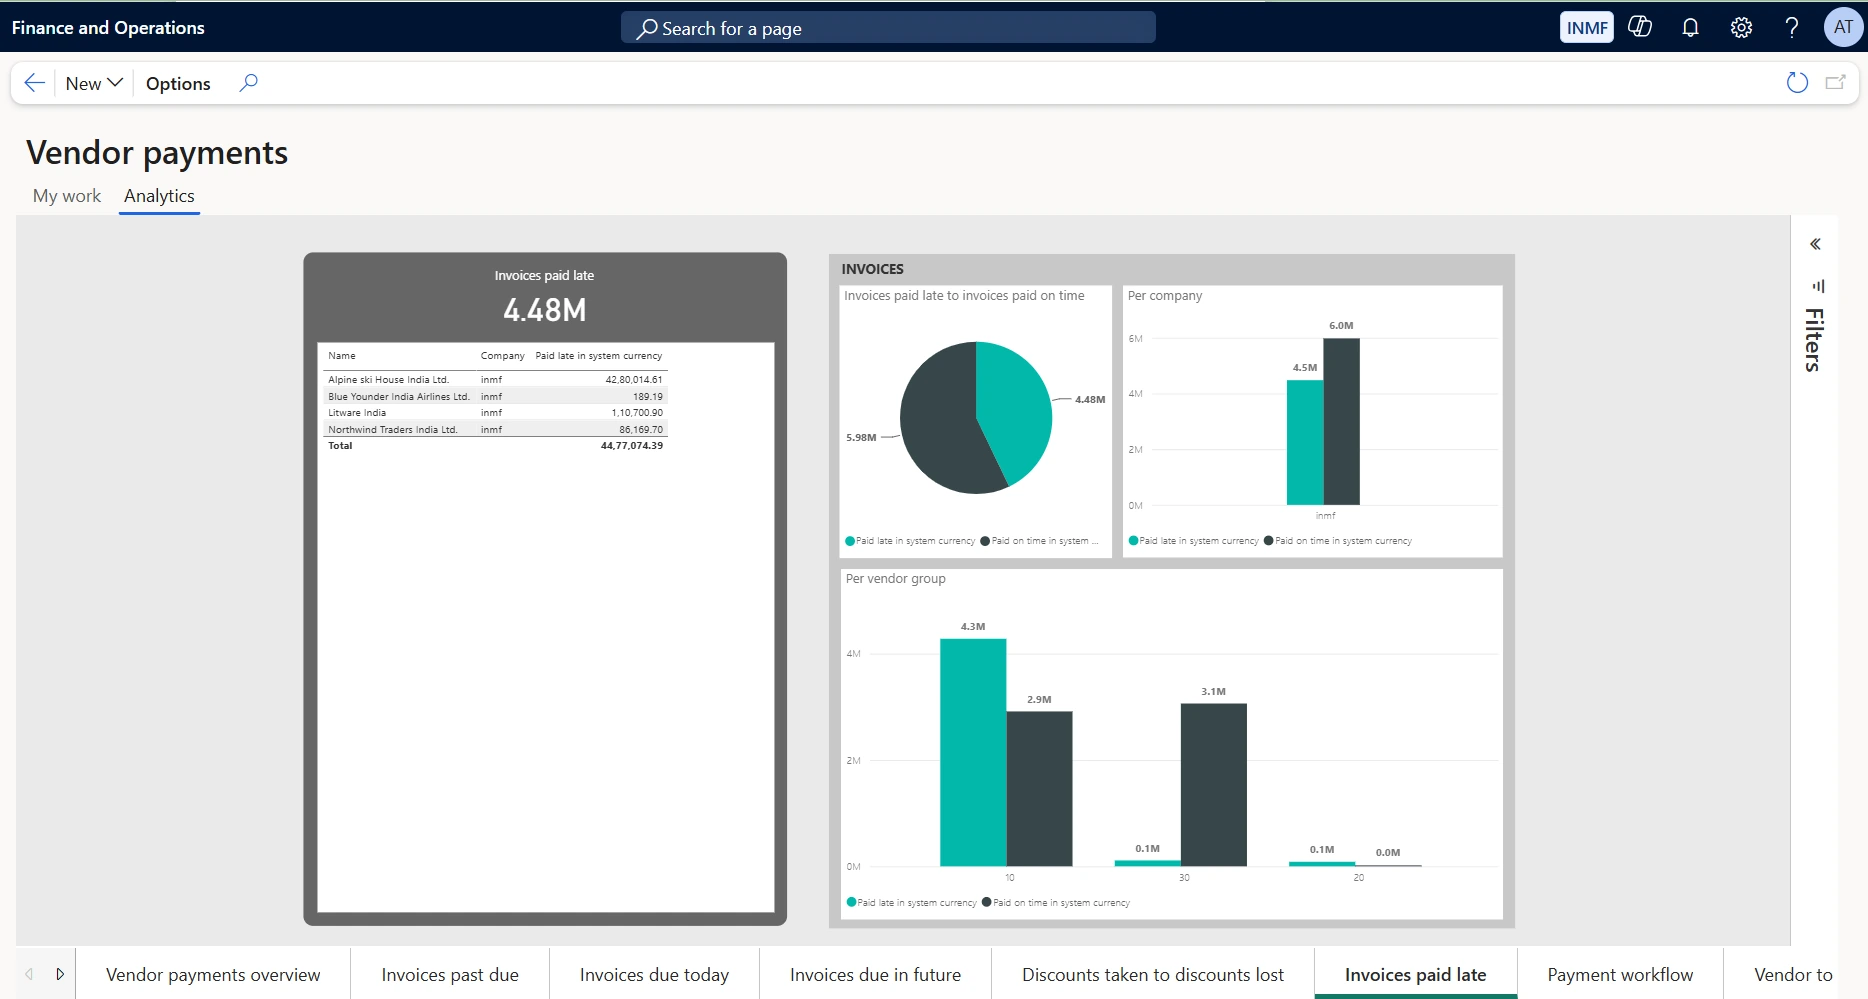
Task: Open the settings gear
Action: coord(1741,27)
